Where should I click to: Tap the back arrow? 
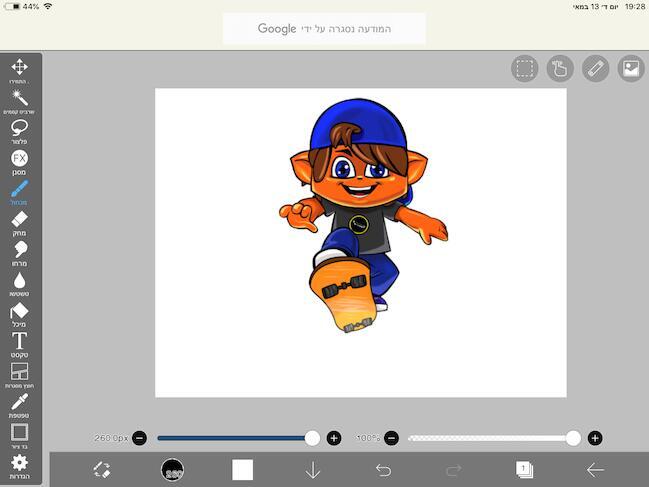[x=595, y=470]
